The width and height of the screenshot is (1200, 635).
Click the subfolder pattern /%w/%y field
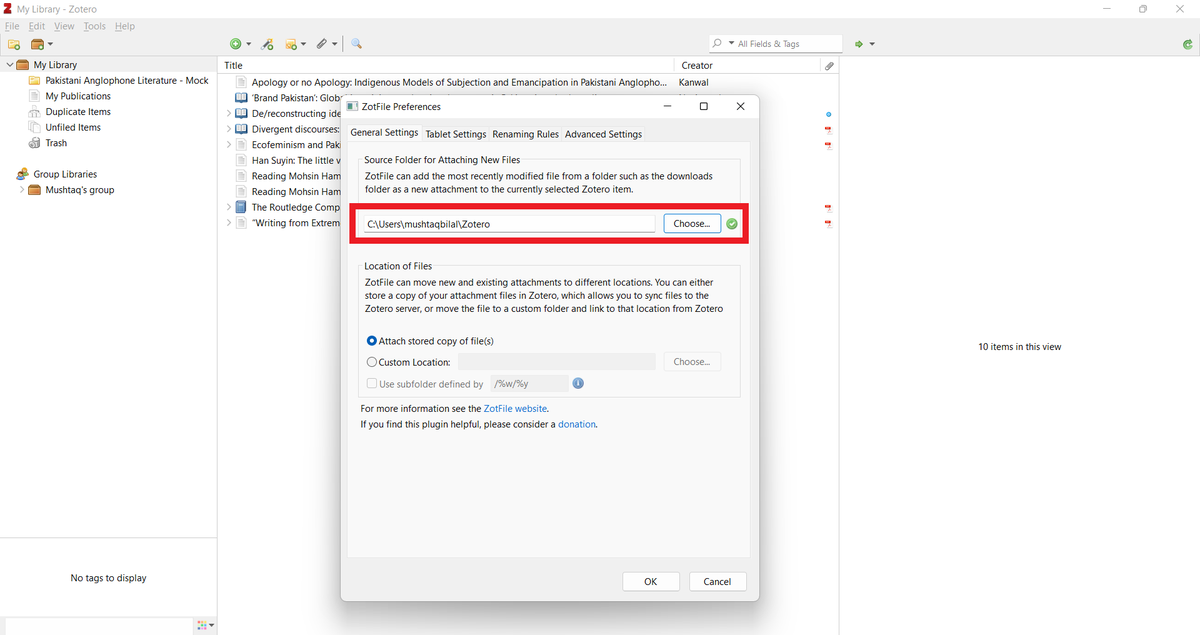pyautogui.click(x=529, y=383)
